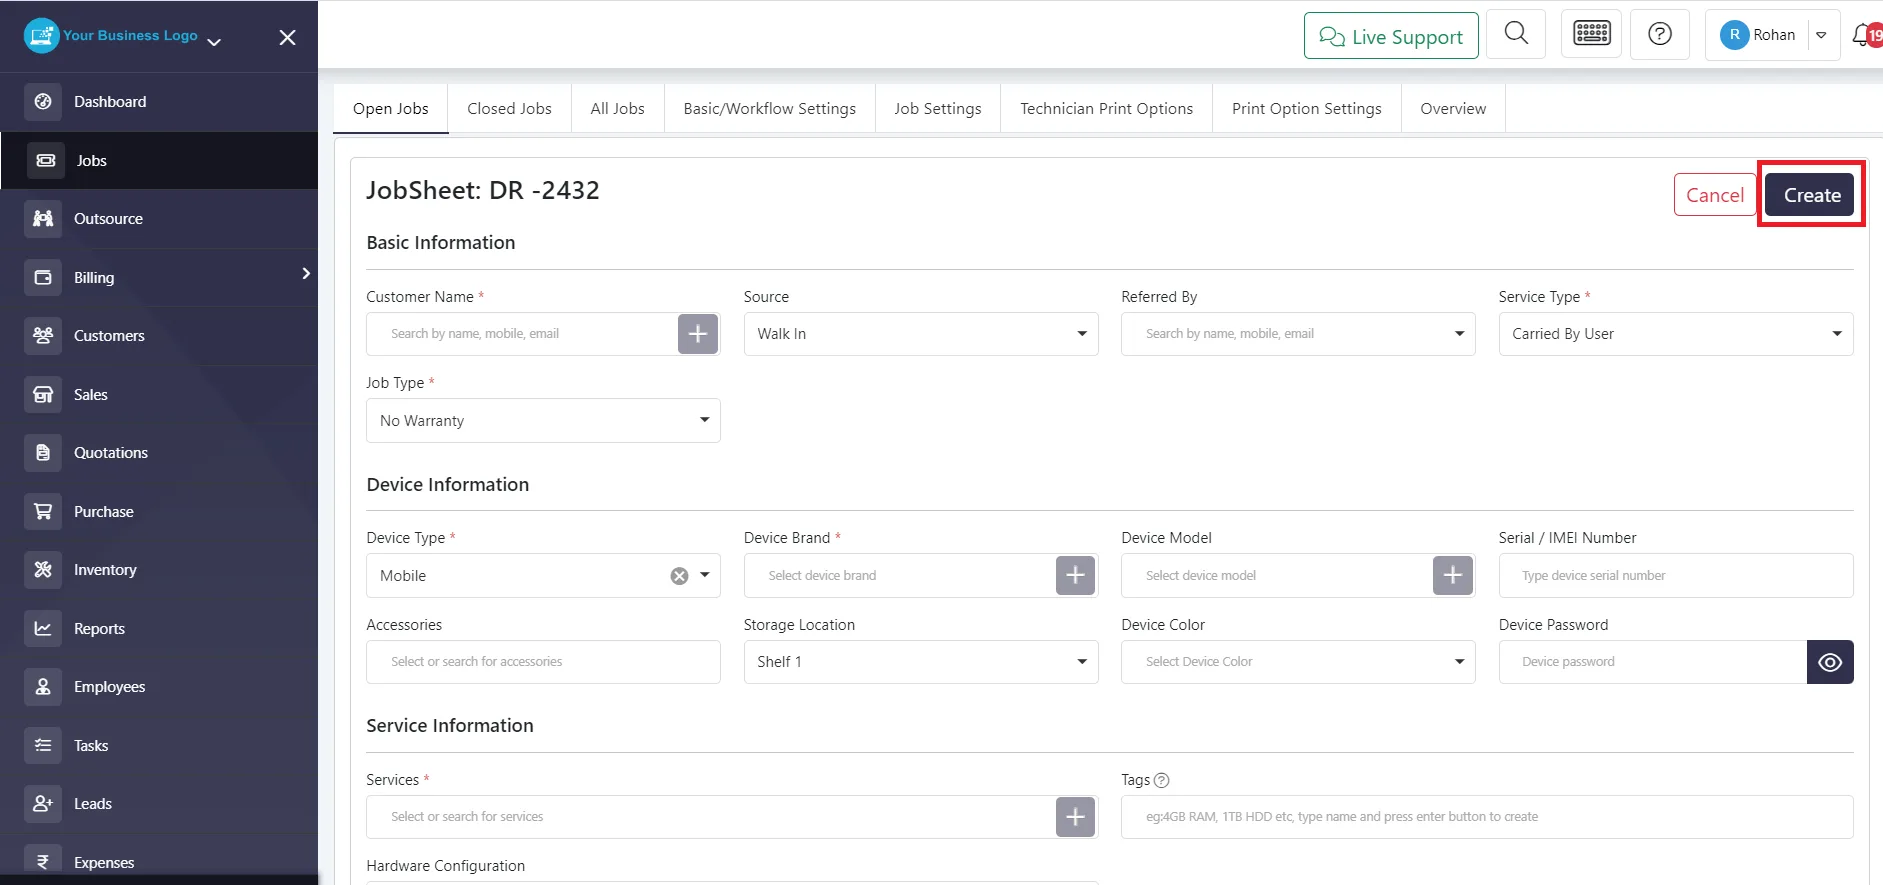
Task: Expand Device Type dropdown arrow
Action: 705,575
